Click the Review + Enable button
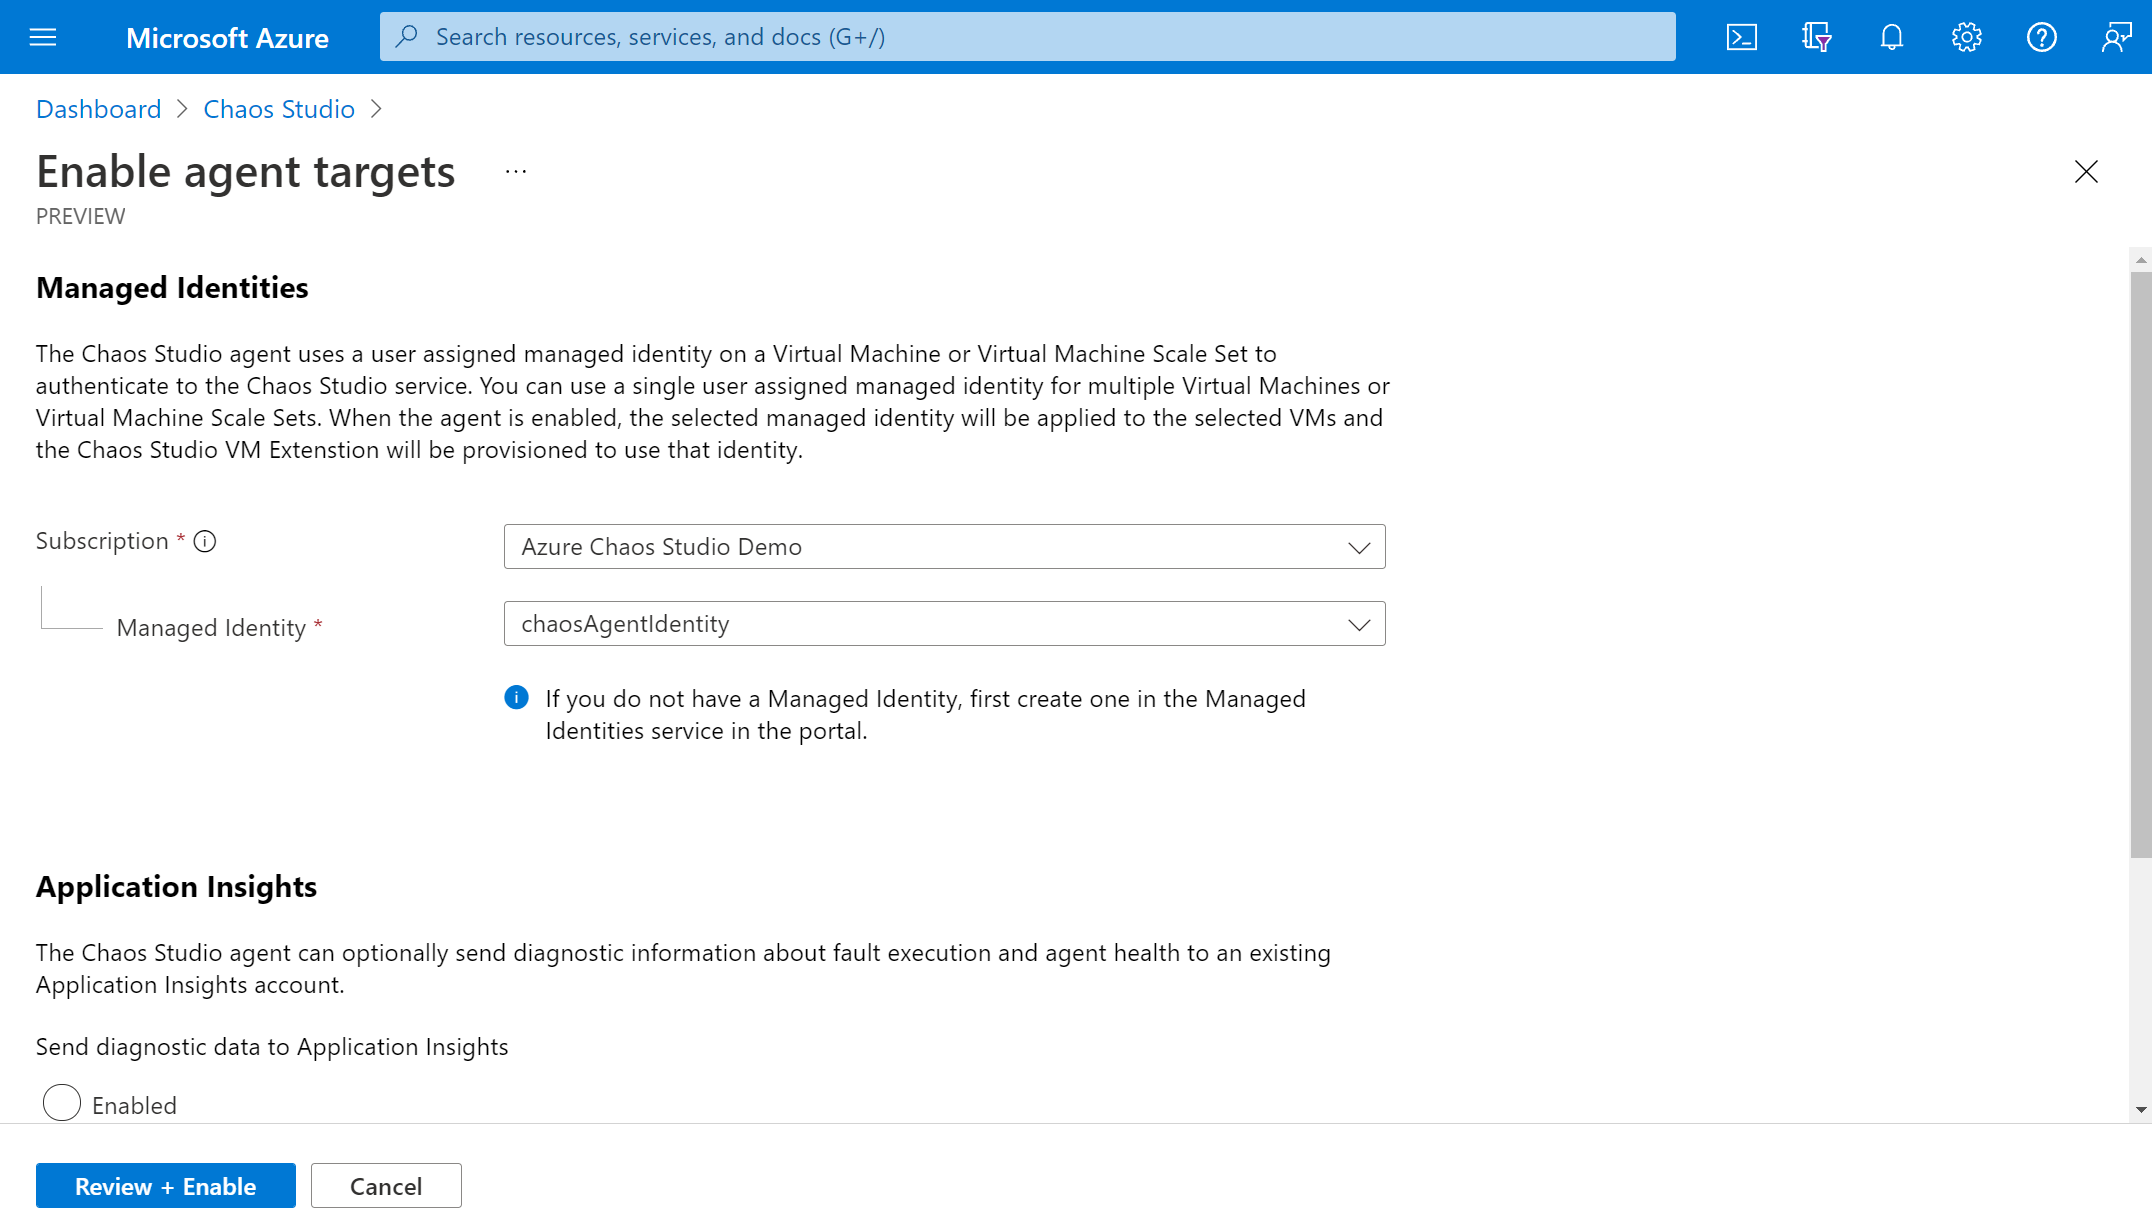The height and width of the screenshot is (1231, 2152). coord(166,1185)
